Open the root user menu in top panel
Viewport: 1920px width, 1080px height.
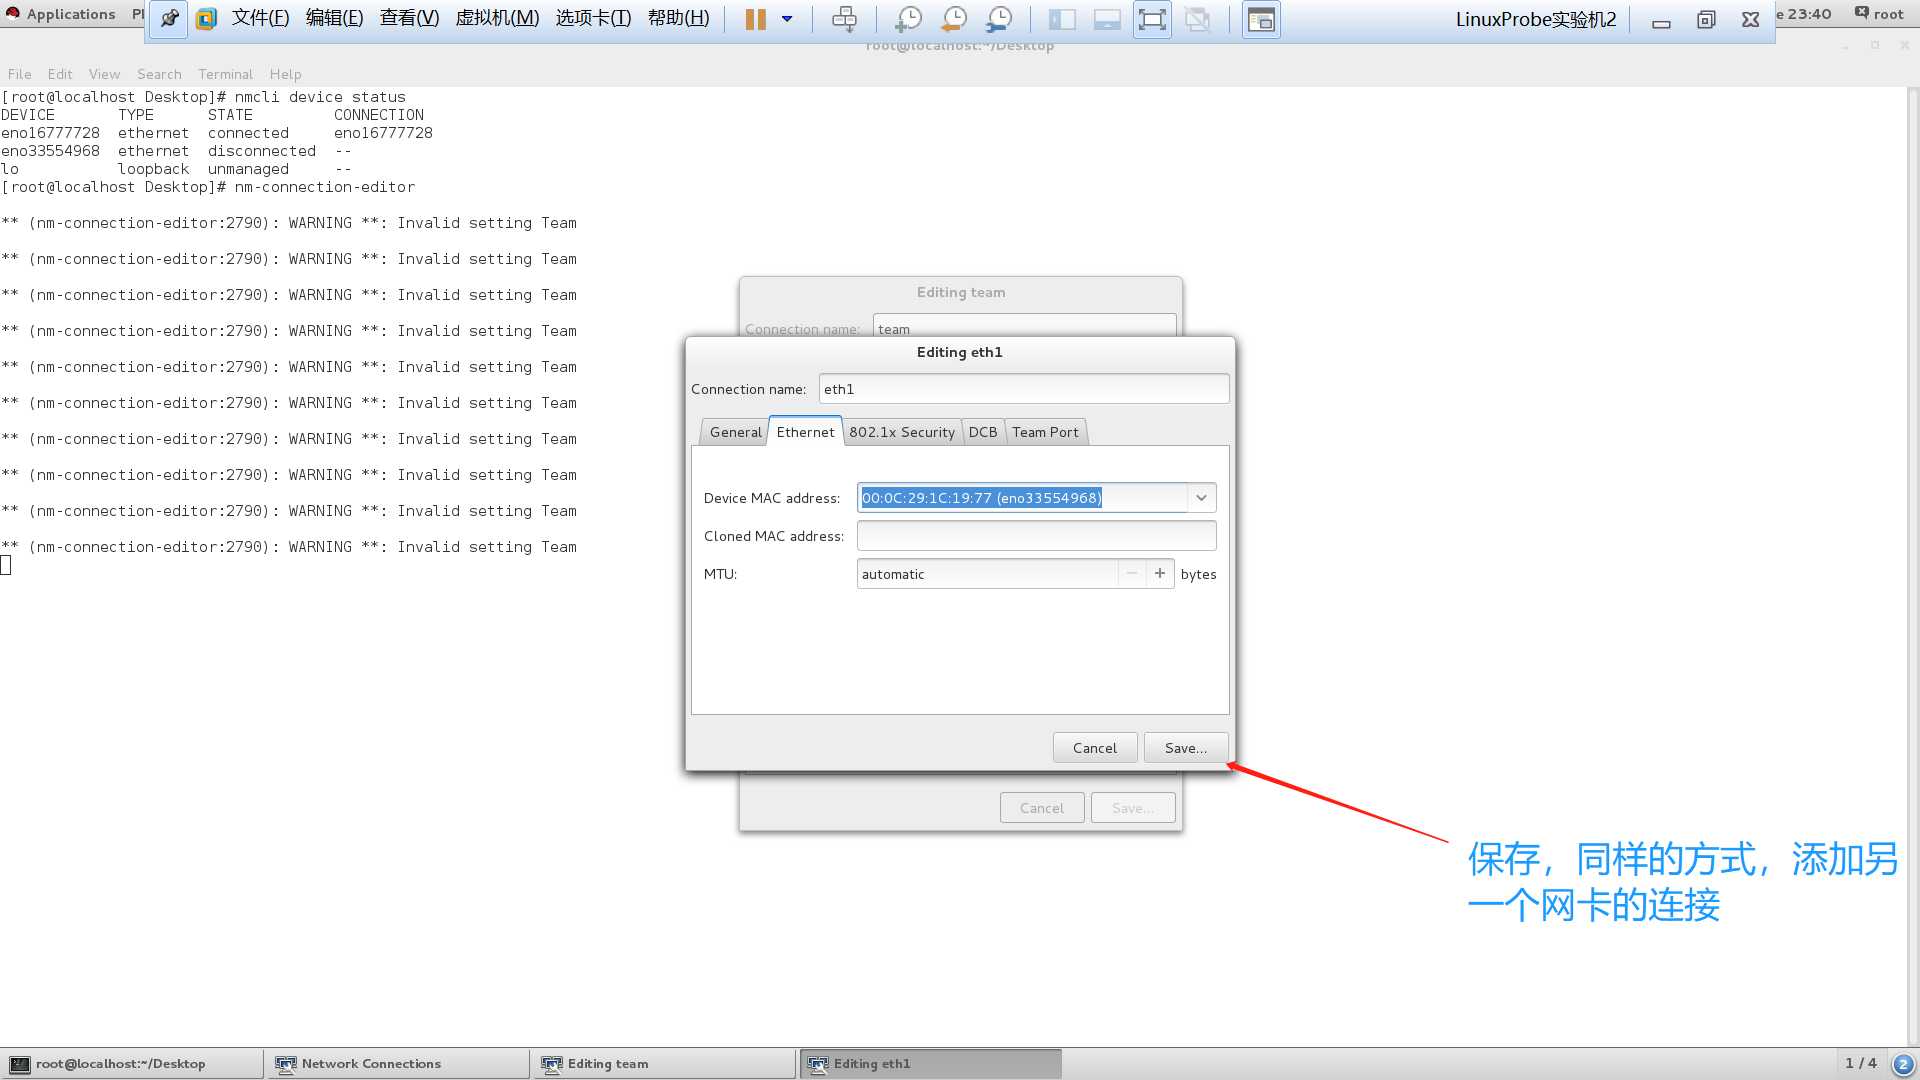(x=1879, y=14)
